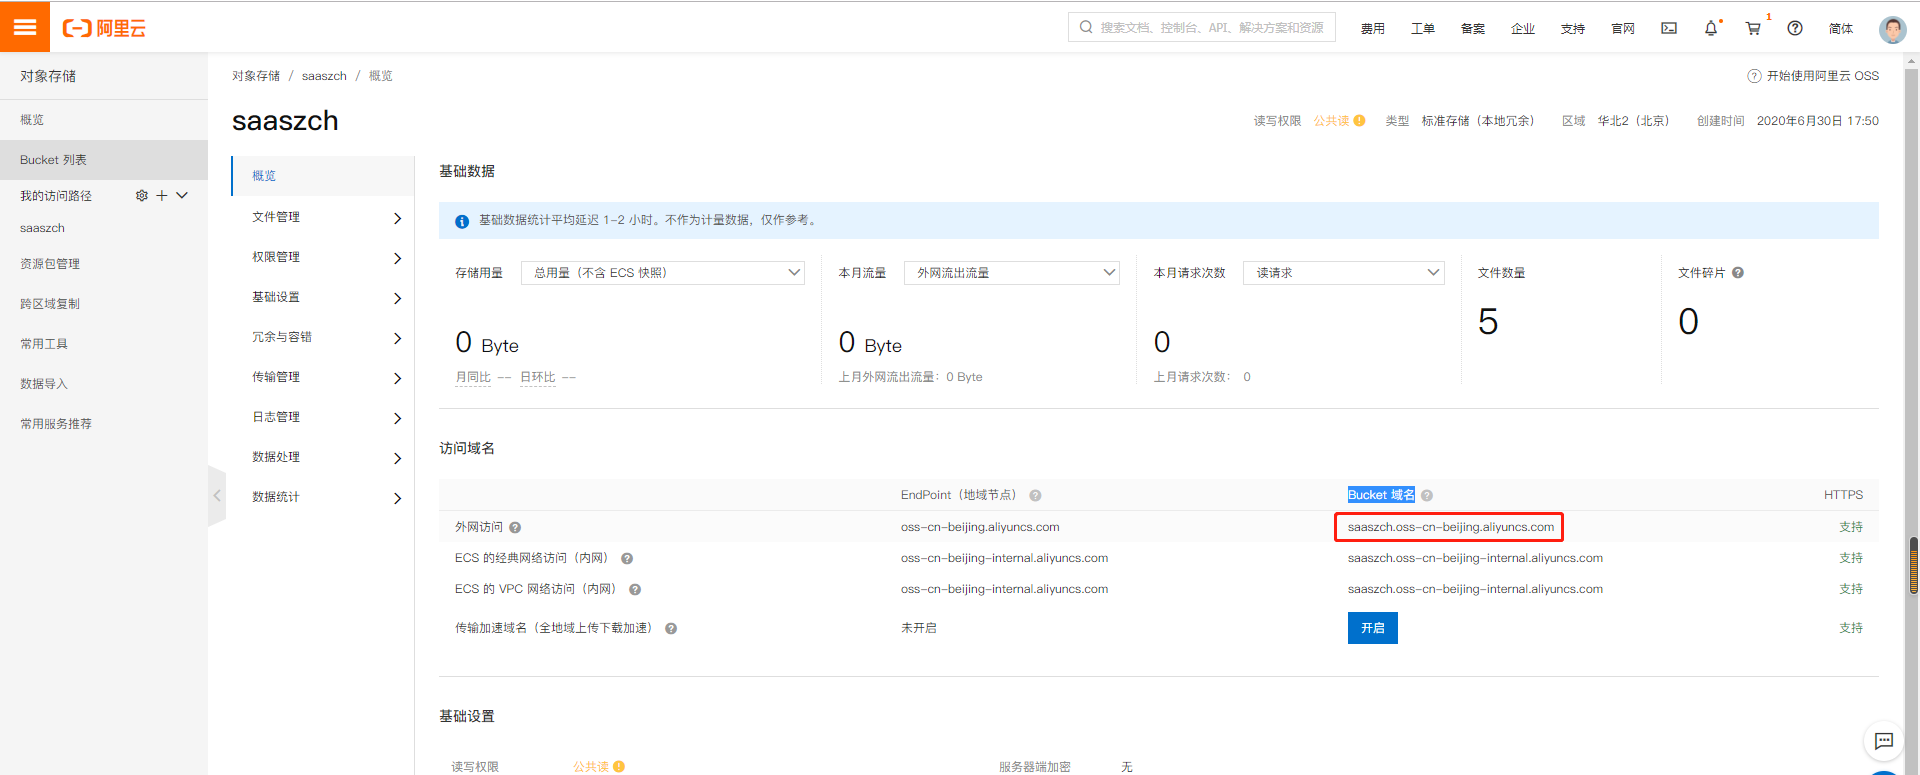Collapse 我的访问路径 with the chevron
The image size is (1920, 775).
[182, 196]
